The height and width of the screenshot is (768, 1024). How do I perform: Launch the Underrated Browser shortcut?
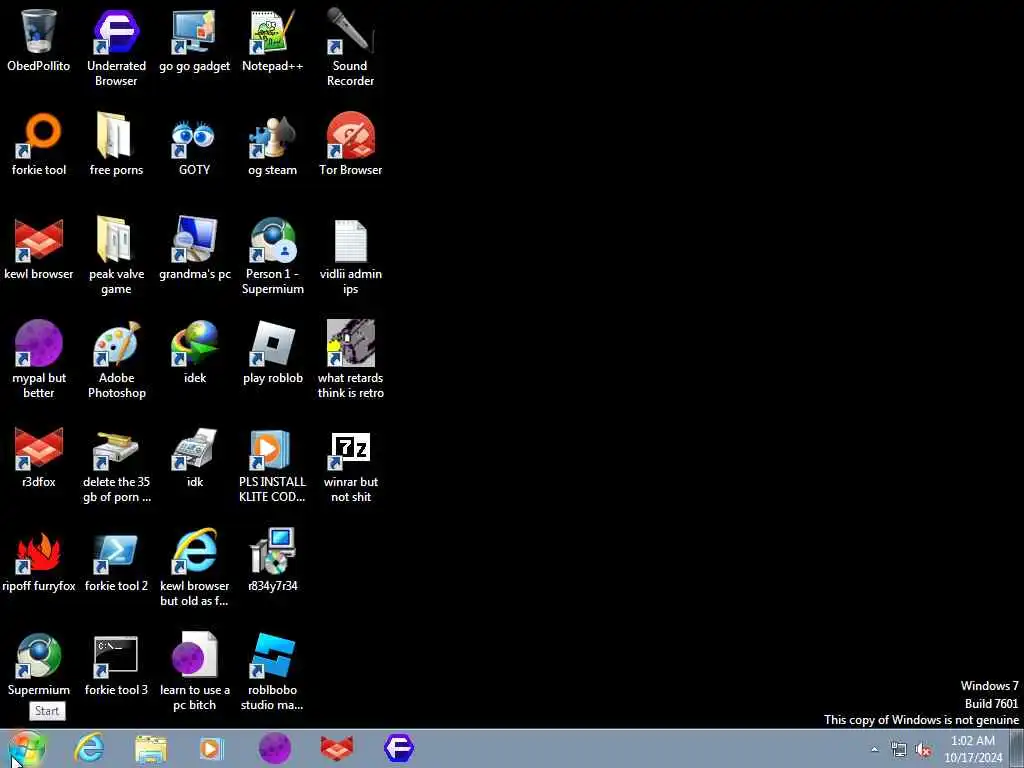(x=116, y=47)
